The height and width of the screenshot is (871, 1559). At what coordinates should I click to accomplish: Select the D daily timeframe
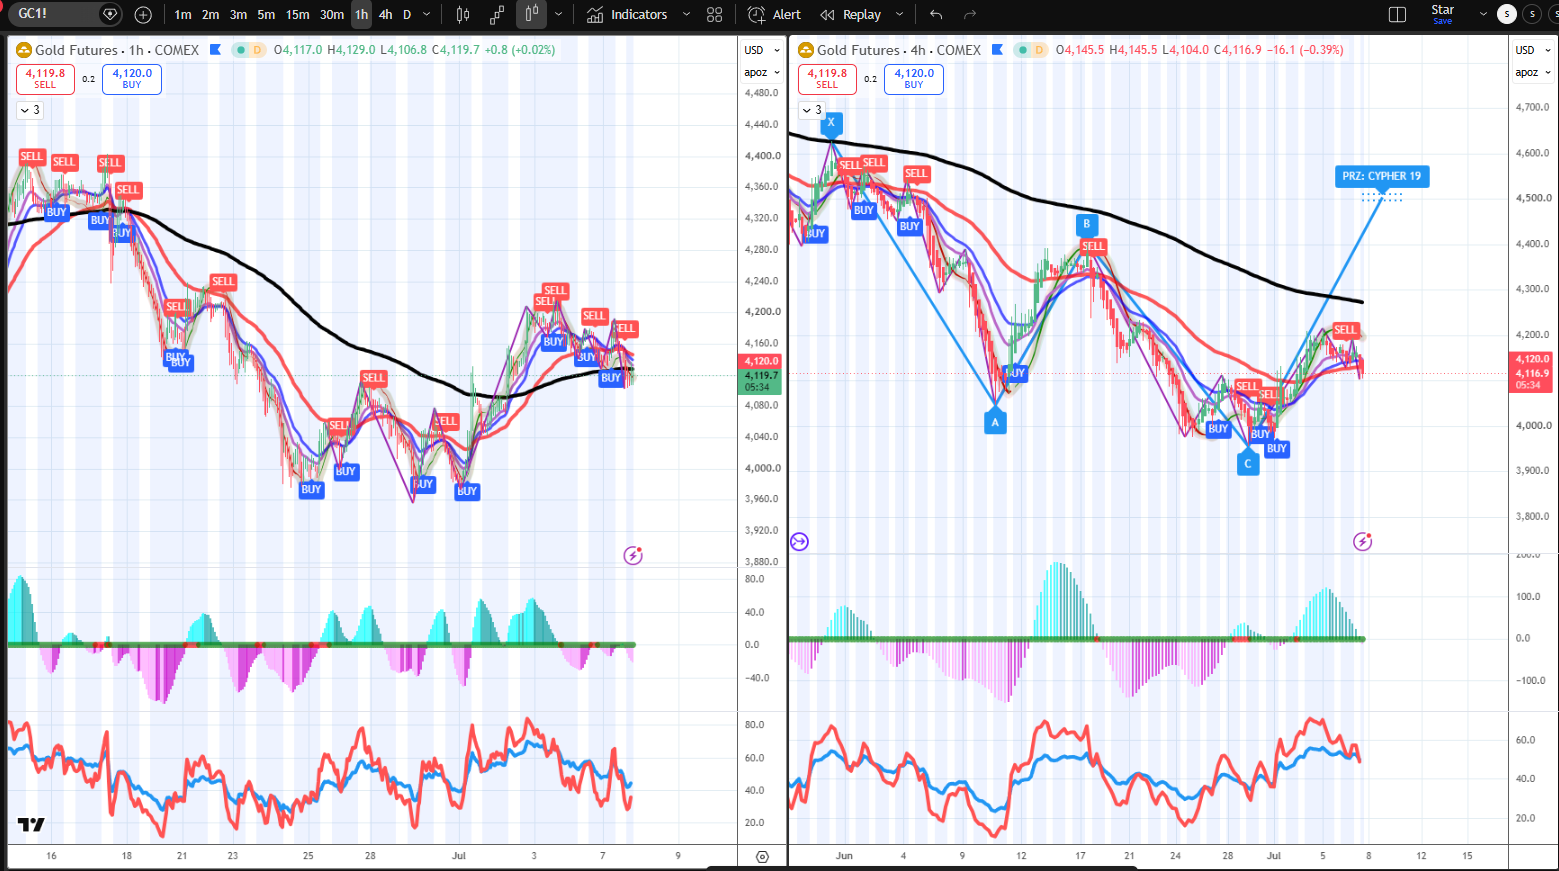coord(407,14)
